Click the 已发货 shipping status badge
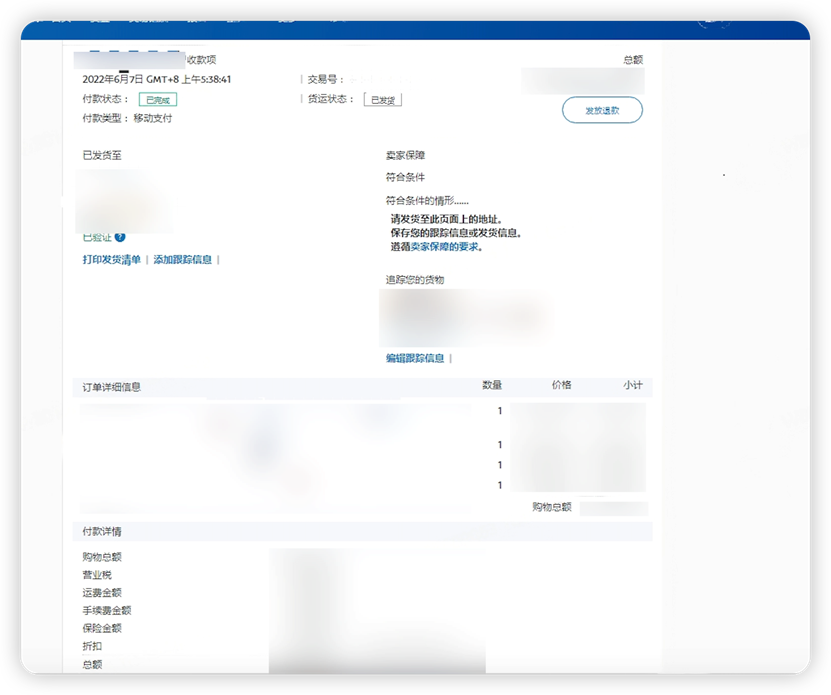 coord(382,99)
